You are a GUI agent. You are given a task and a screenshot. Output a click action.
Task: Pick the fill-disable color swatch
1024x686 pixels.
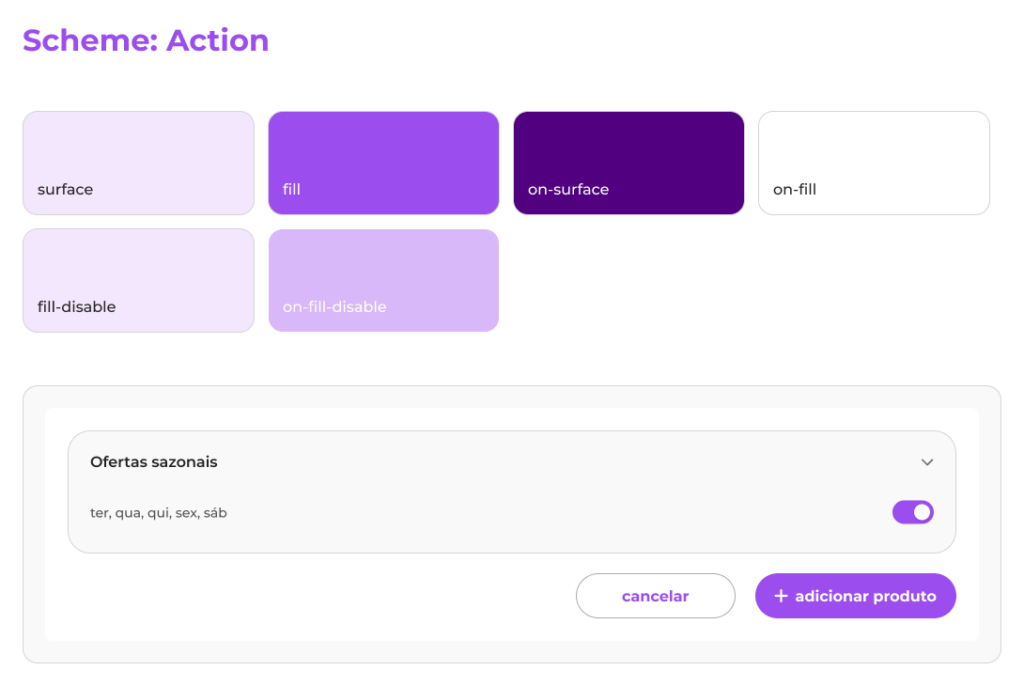pyautogui.click(x=138, y=268)
